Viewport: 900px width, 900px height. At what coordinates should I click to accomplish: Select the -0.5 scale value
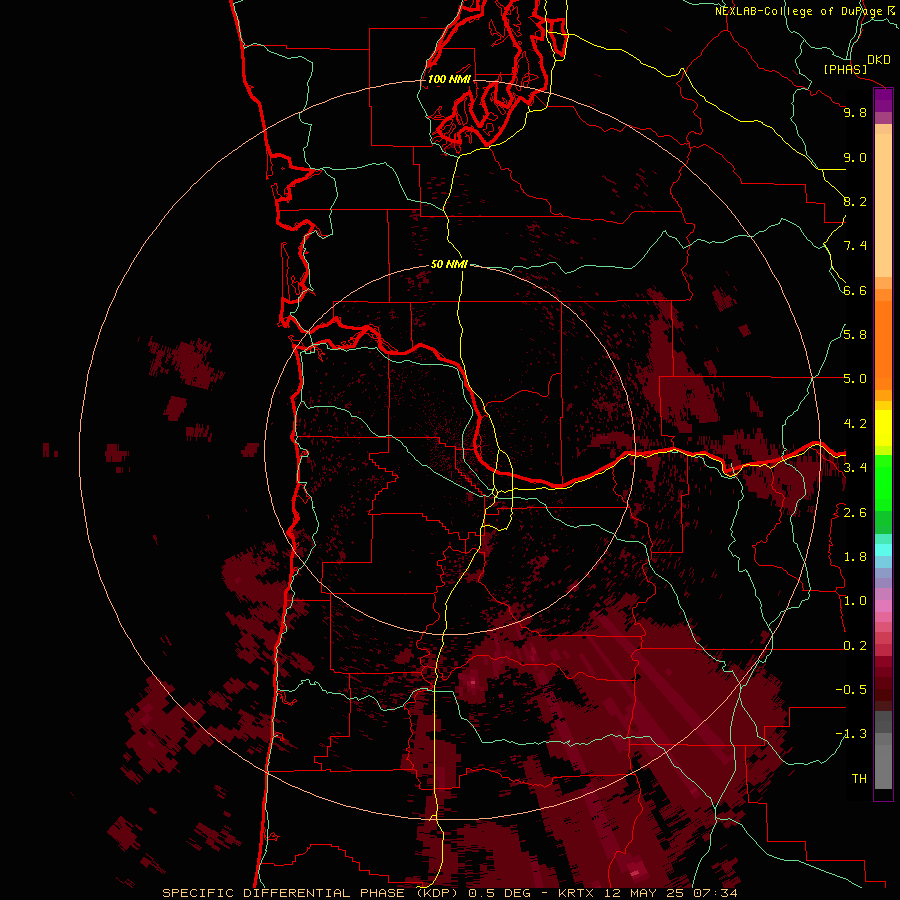click(851, 690)
